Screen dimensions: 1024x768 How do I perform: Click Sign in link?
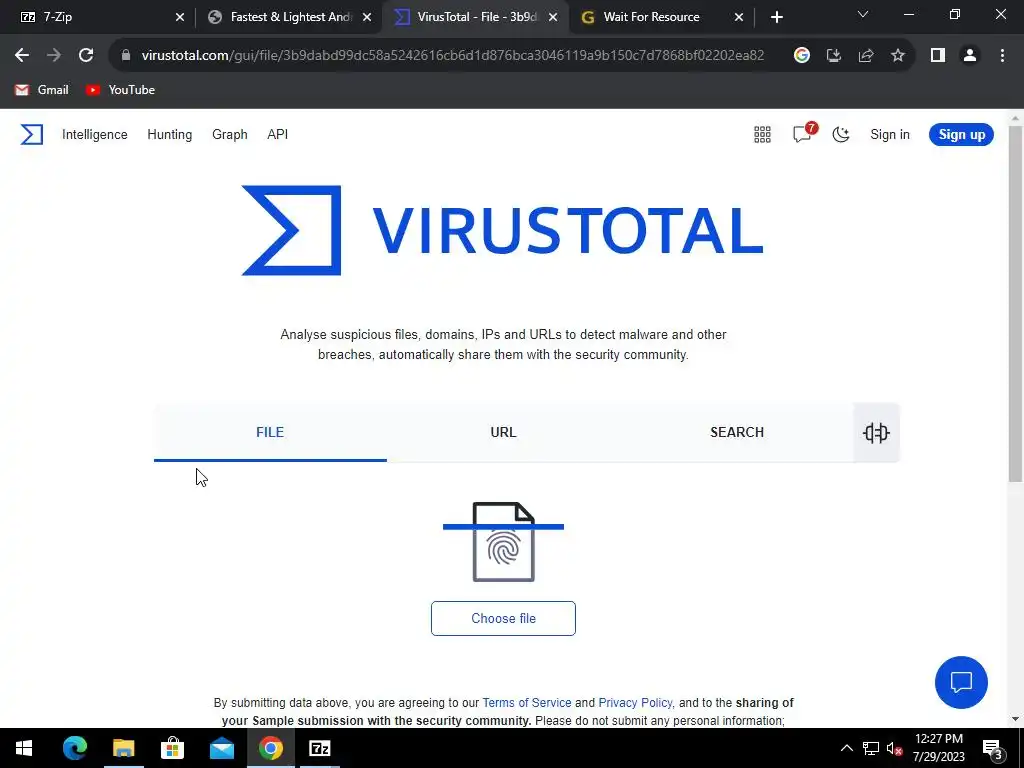click(x=889, y=135)
